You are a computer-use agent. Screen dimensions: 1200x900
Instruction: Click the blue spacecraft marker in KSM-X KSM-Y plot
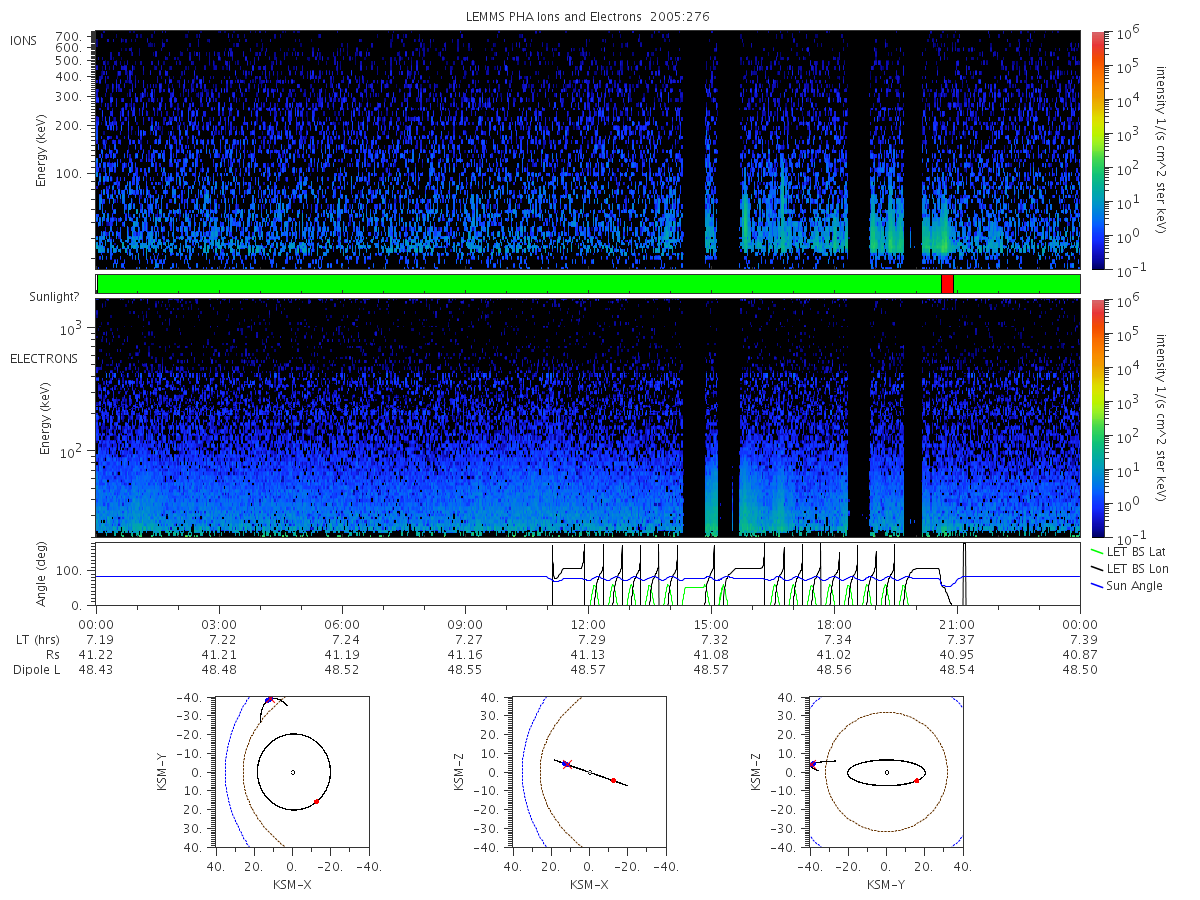point(269,700)
